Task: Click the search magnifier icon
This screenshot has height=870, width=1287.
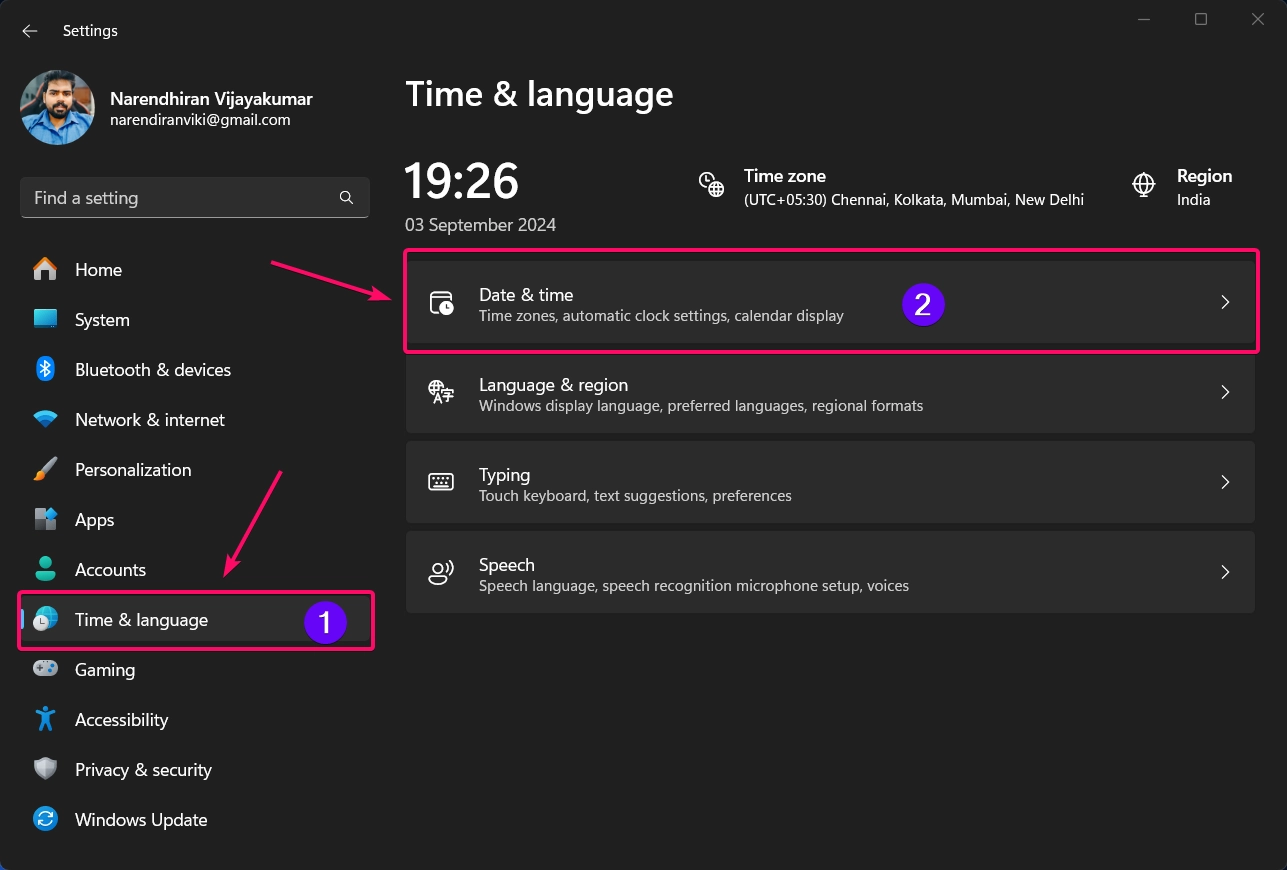Action: [x=346, y=198]
